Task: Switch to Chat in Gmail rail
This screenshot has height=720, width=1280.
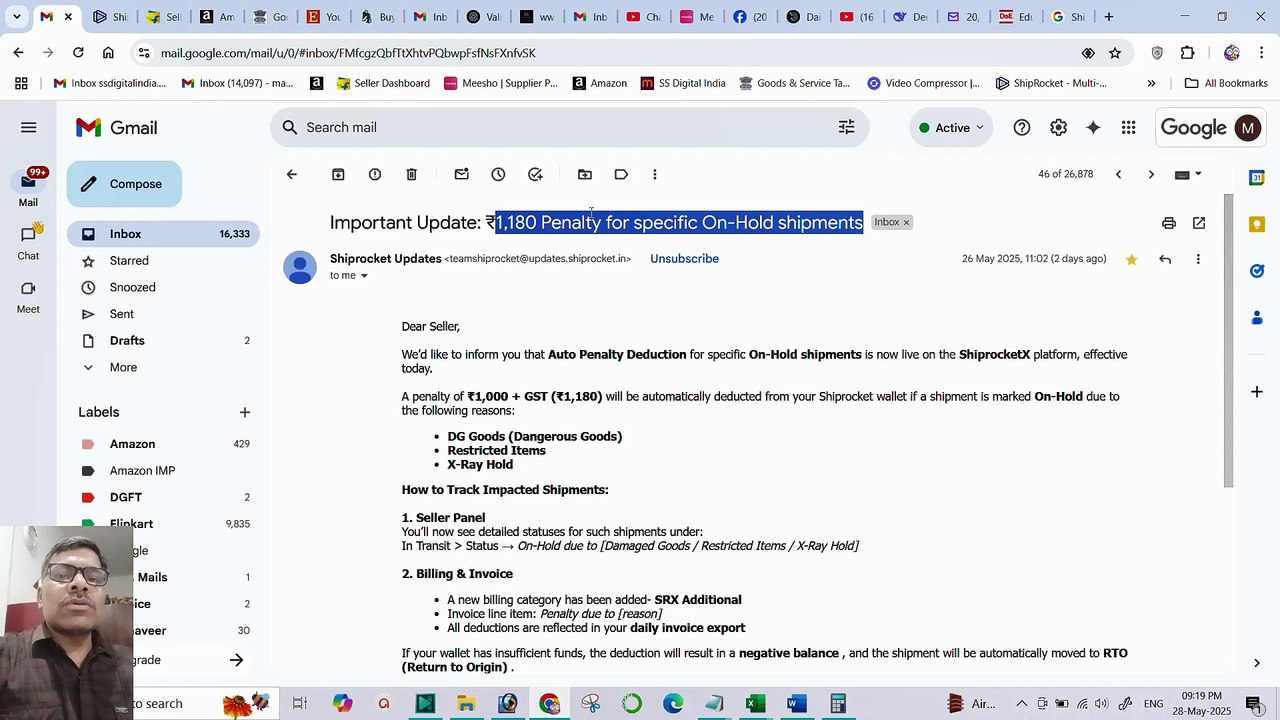Action: coord(28,242)
